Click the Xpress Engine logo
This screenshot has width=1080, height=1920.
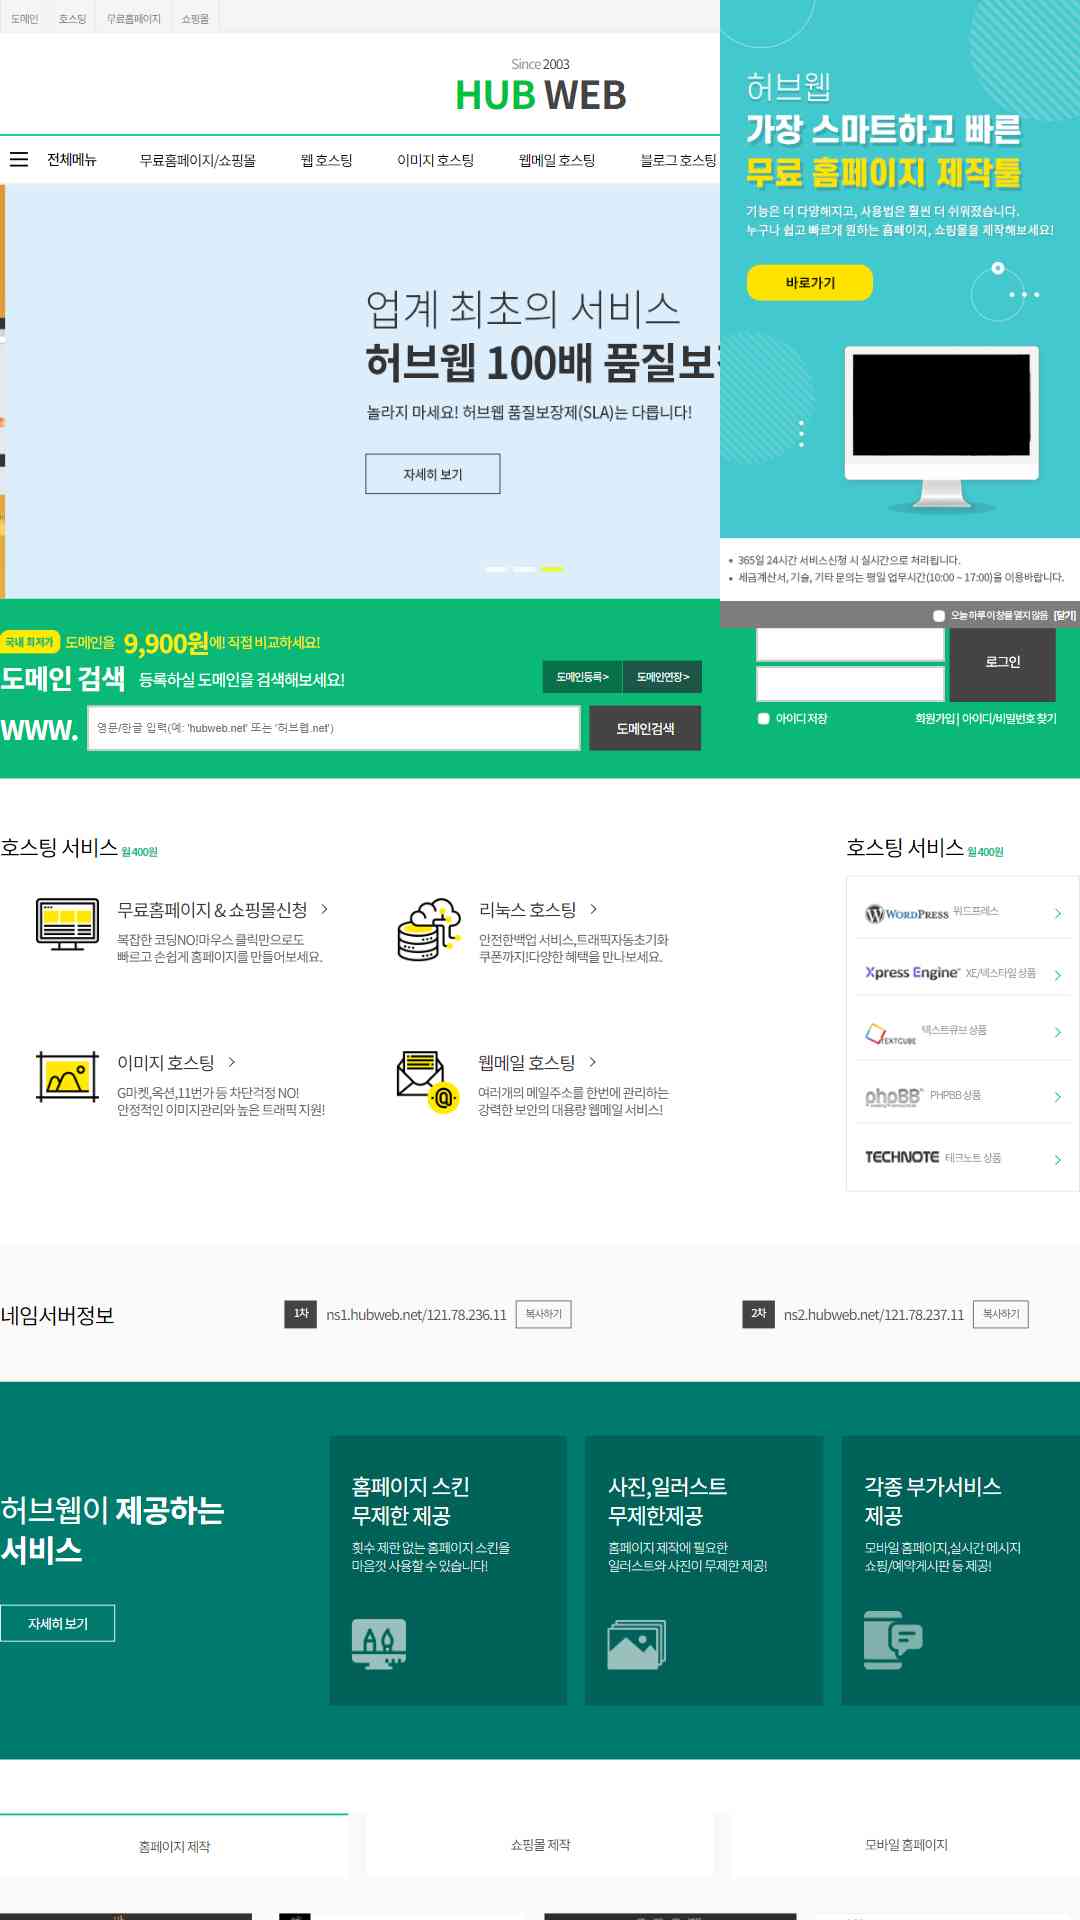coord(912,973)
